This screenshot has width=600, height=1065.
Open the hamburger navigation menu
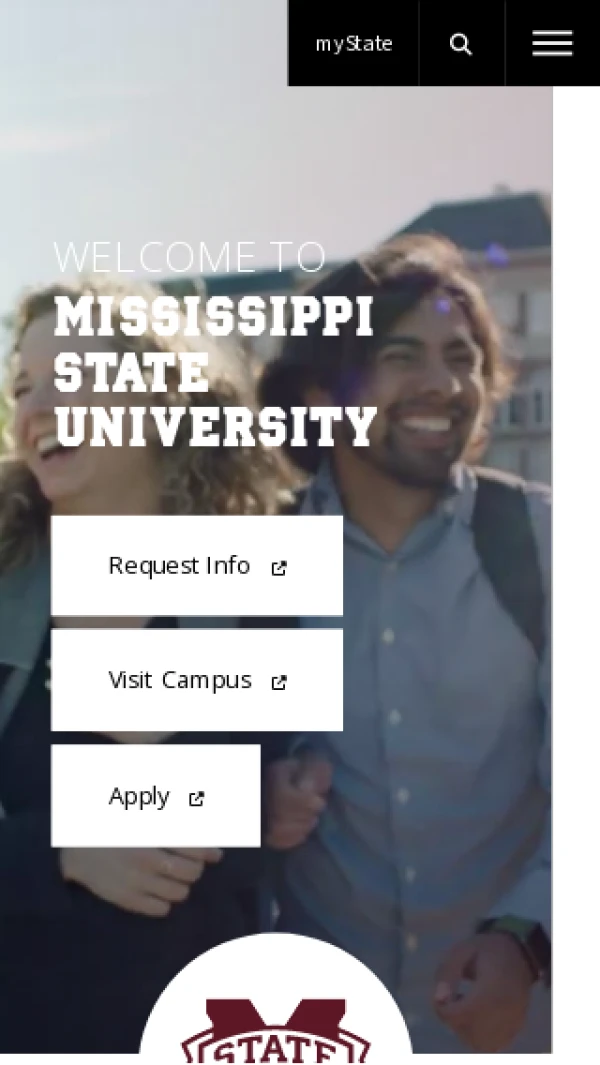point(552,43)
